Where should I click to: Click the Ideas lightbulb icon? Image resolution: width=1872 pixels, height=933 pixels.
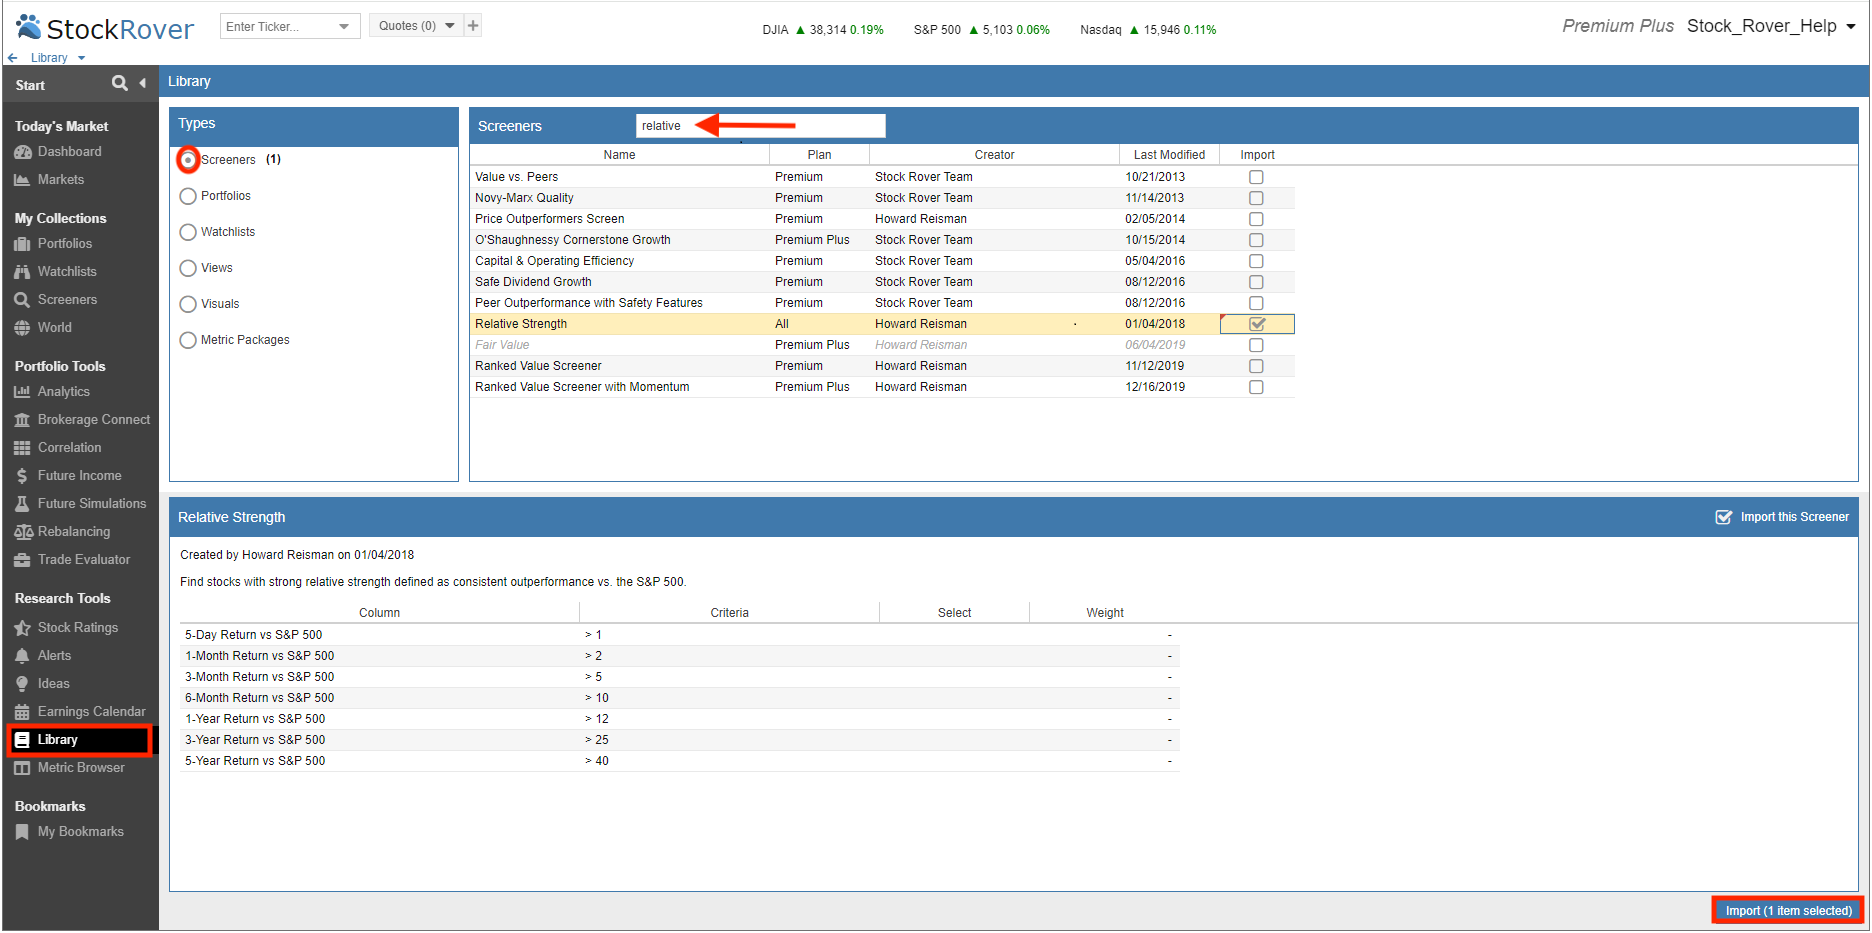23,684
